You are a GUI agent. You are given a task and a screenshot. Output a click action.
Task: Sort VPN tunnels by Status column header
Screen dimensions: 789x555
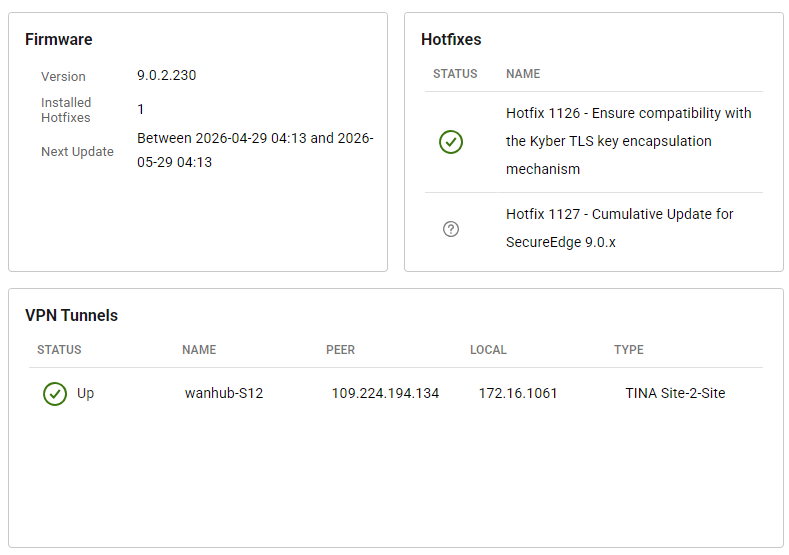pyautogui.click(x=59, y=350)
